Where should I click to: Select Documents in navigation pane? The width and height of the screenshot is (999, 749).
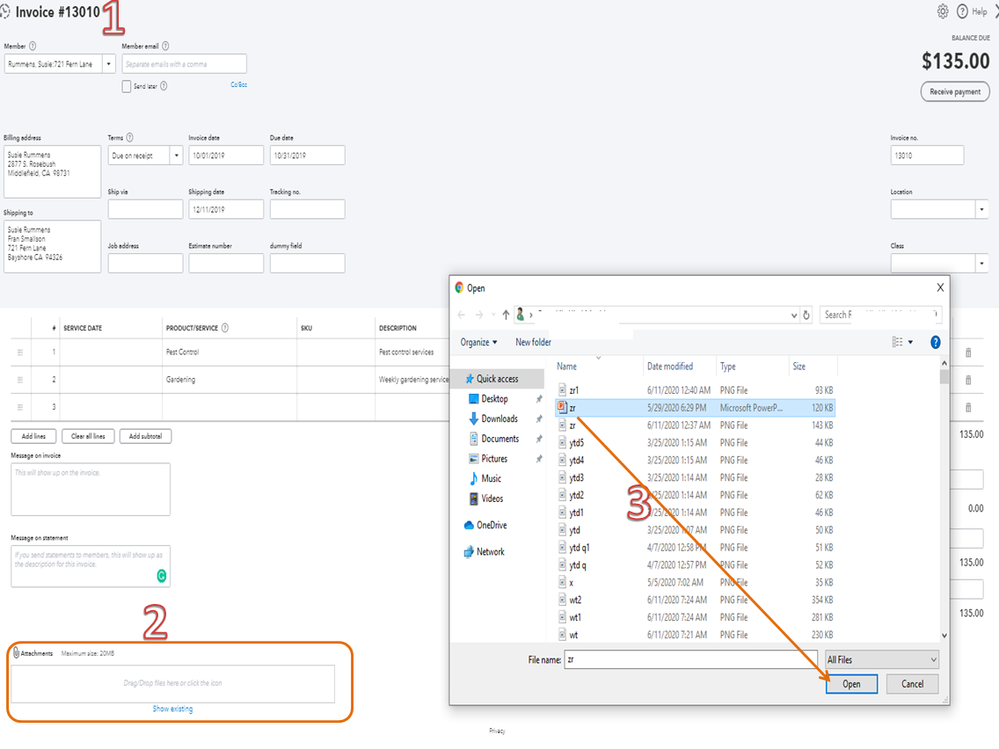tap(500, 439)
